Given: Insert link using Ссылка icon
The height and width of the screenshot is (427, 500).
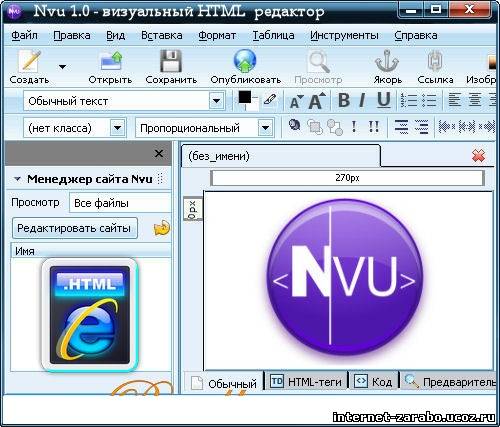Looking at the screenshot, I should coord(435,61).
